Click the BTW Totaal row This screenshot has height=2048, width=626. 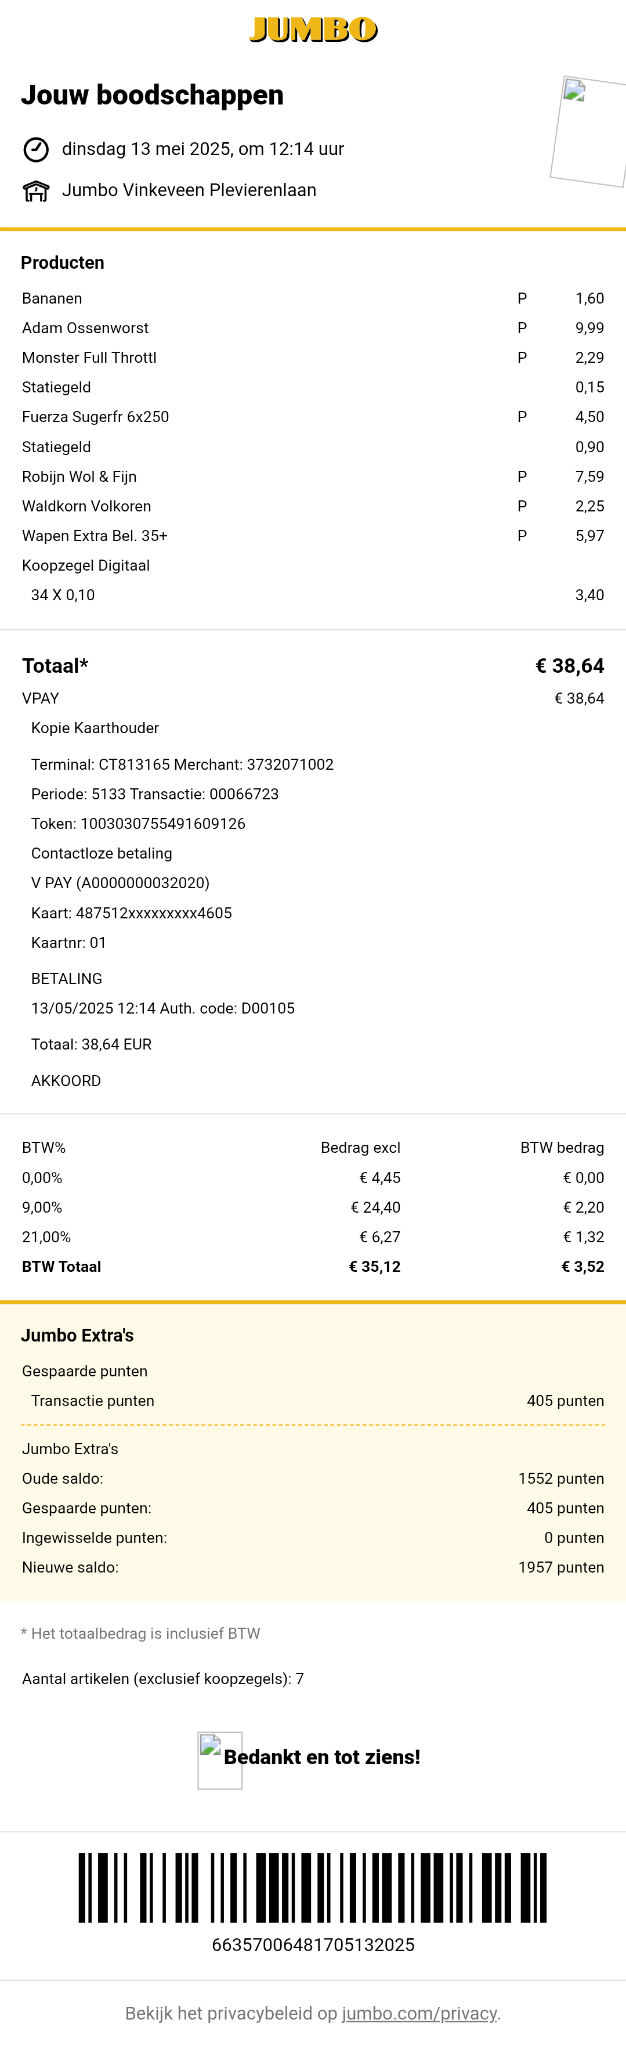(x=62, y=1267)
